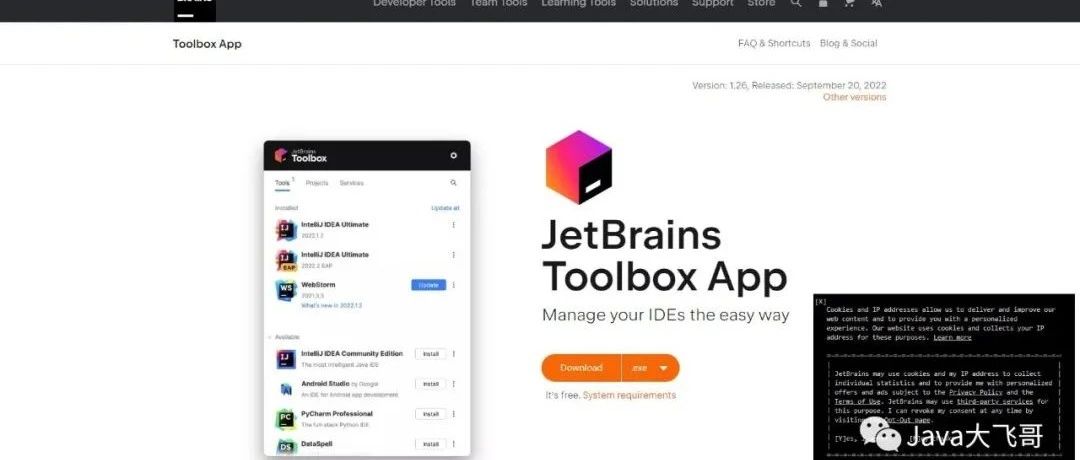Switch to the Tools tab in Toolbox
The width and height of the screenshot is (1080, 460).
pyautogui.click(x=282, y=183)
